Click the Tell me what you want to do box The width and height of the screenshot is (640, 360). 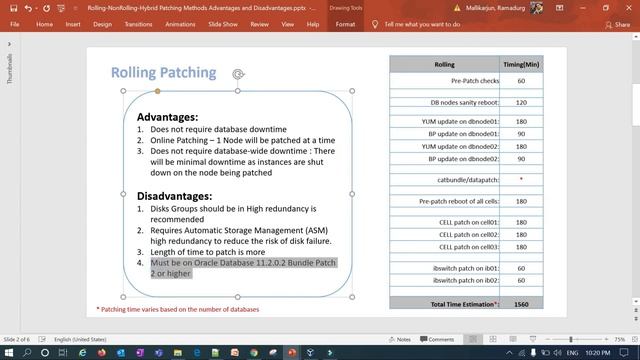pos(422,24)
